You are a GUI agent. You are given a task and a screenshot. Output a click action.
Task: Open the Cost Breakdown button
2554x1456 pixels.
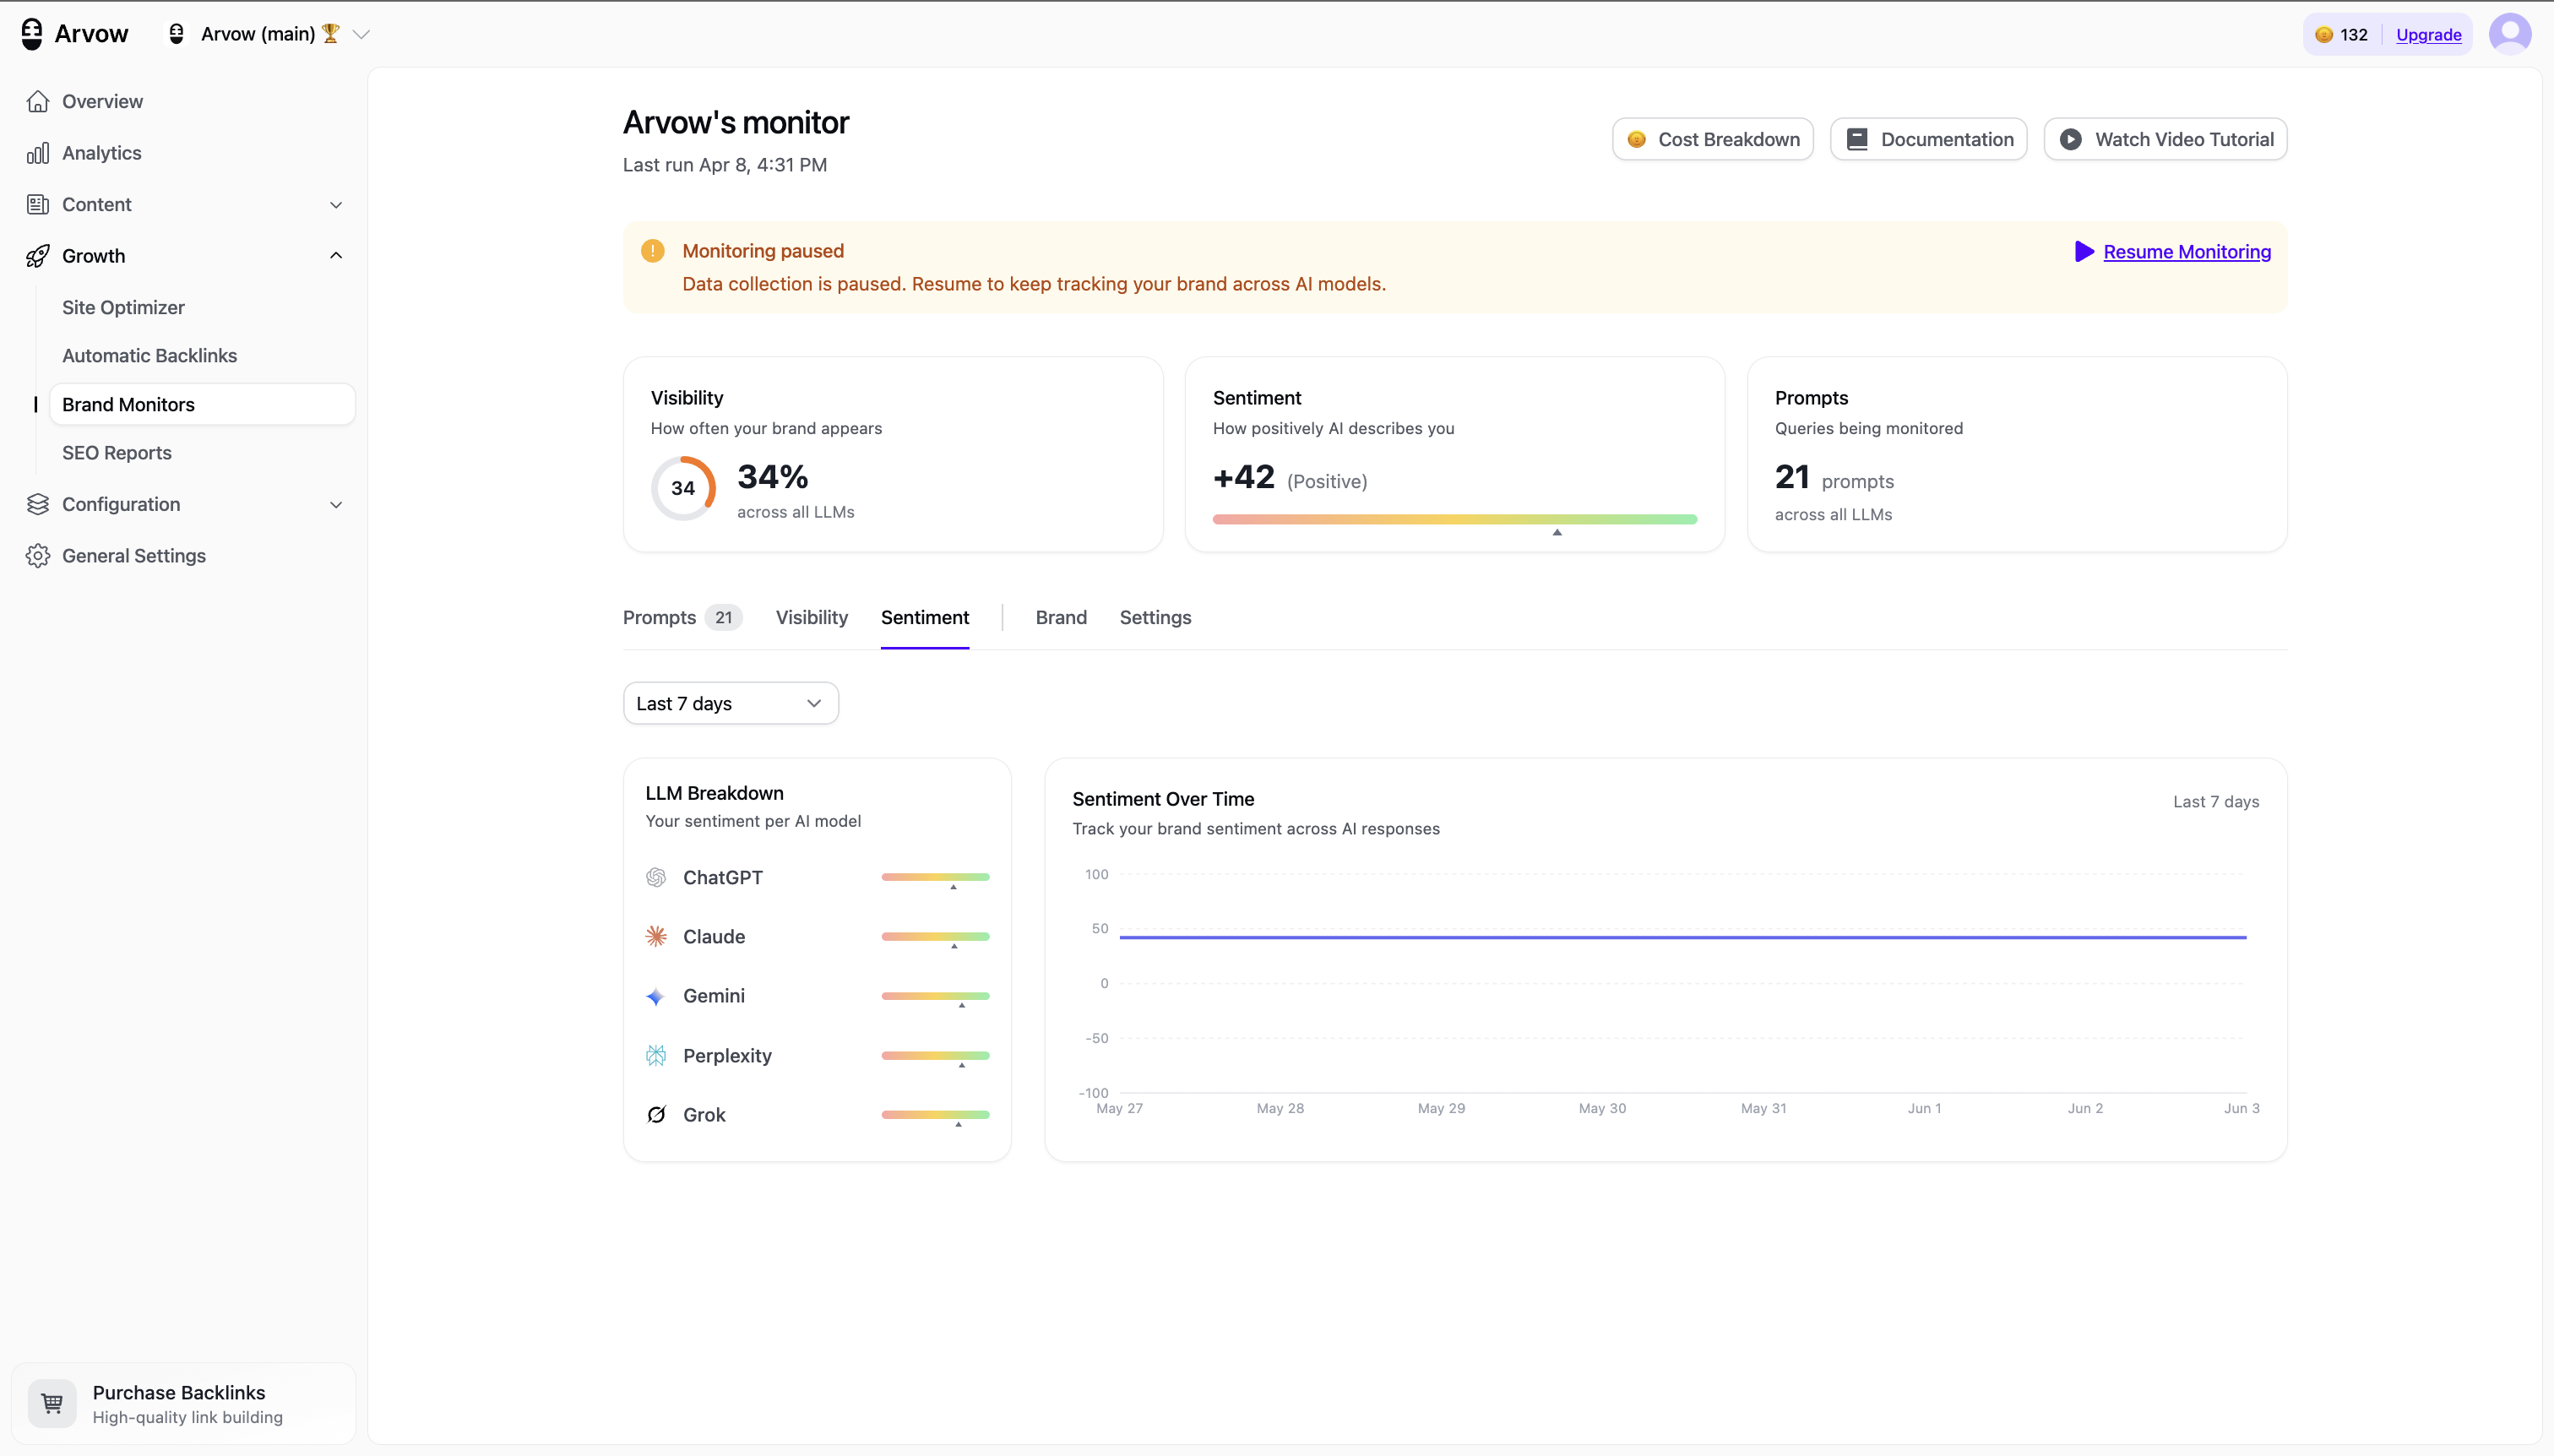click(x=1713, y=139)
